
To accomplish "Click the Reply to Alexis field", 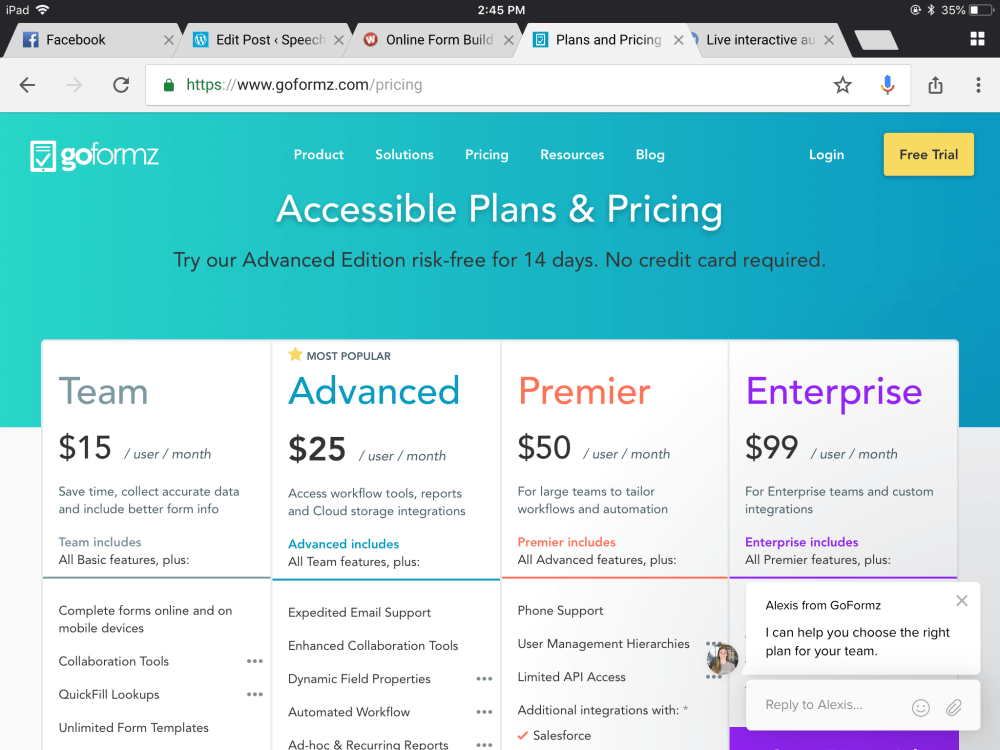I will click(x=830, y=705).
